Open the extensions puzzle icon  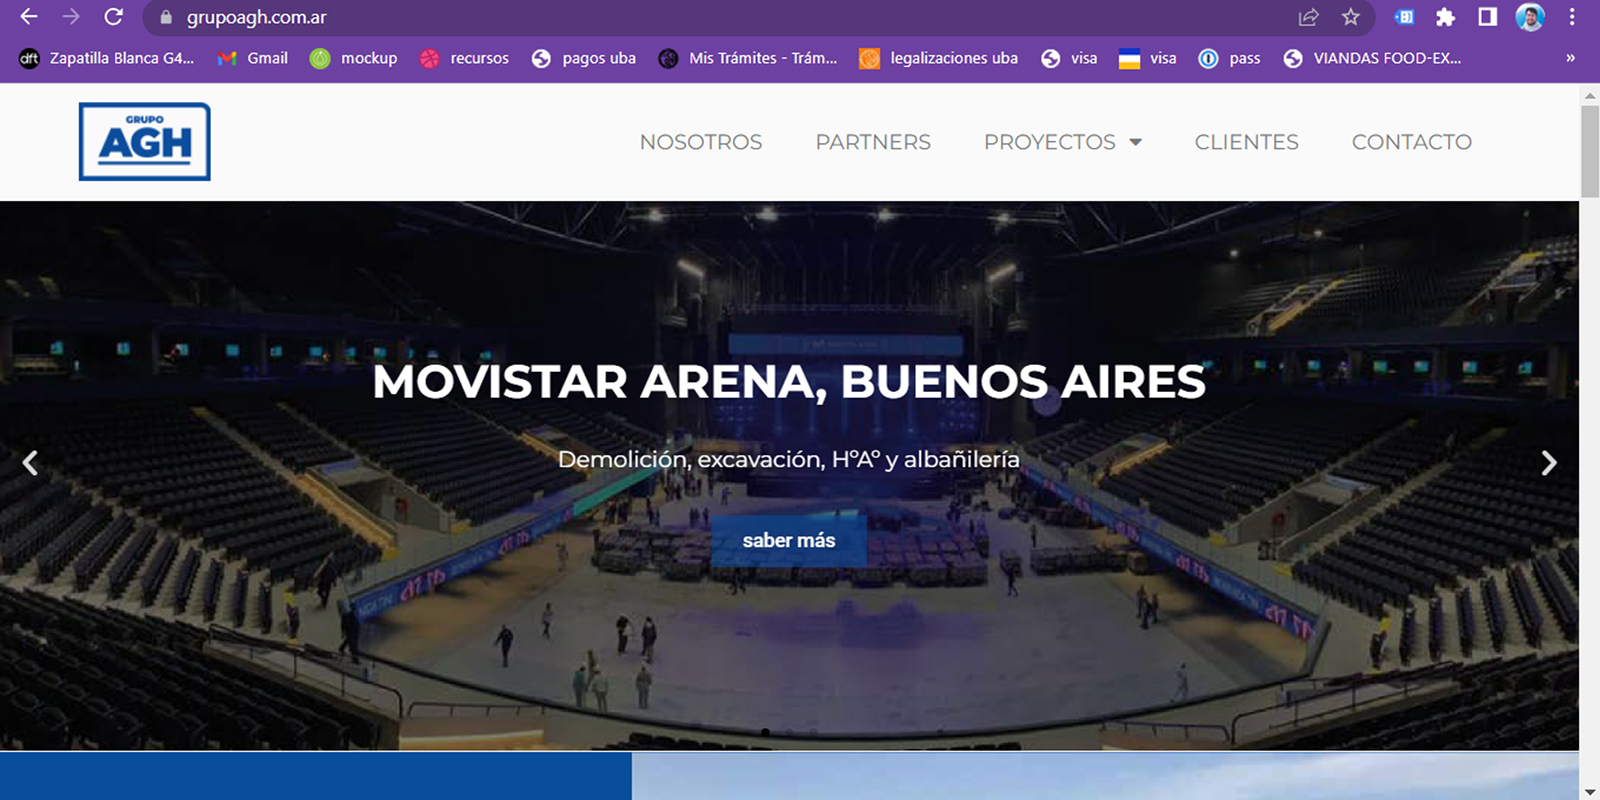[x=1445, y=17]
